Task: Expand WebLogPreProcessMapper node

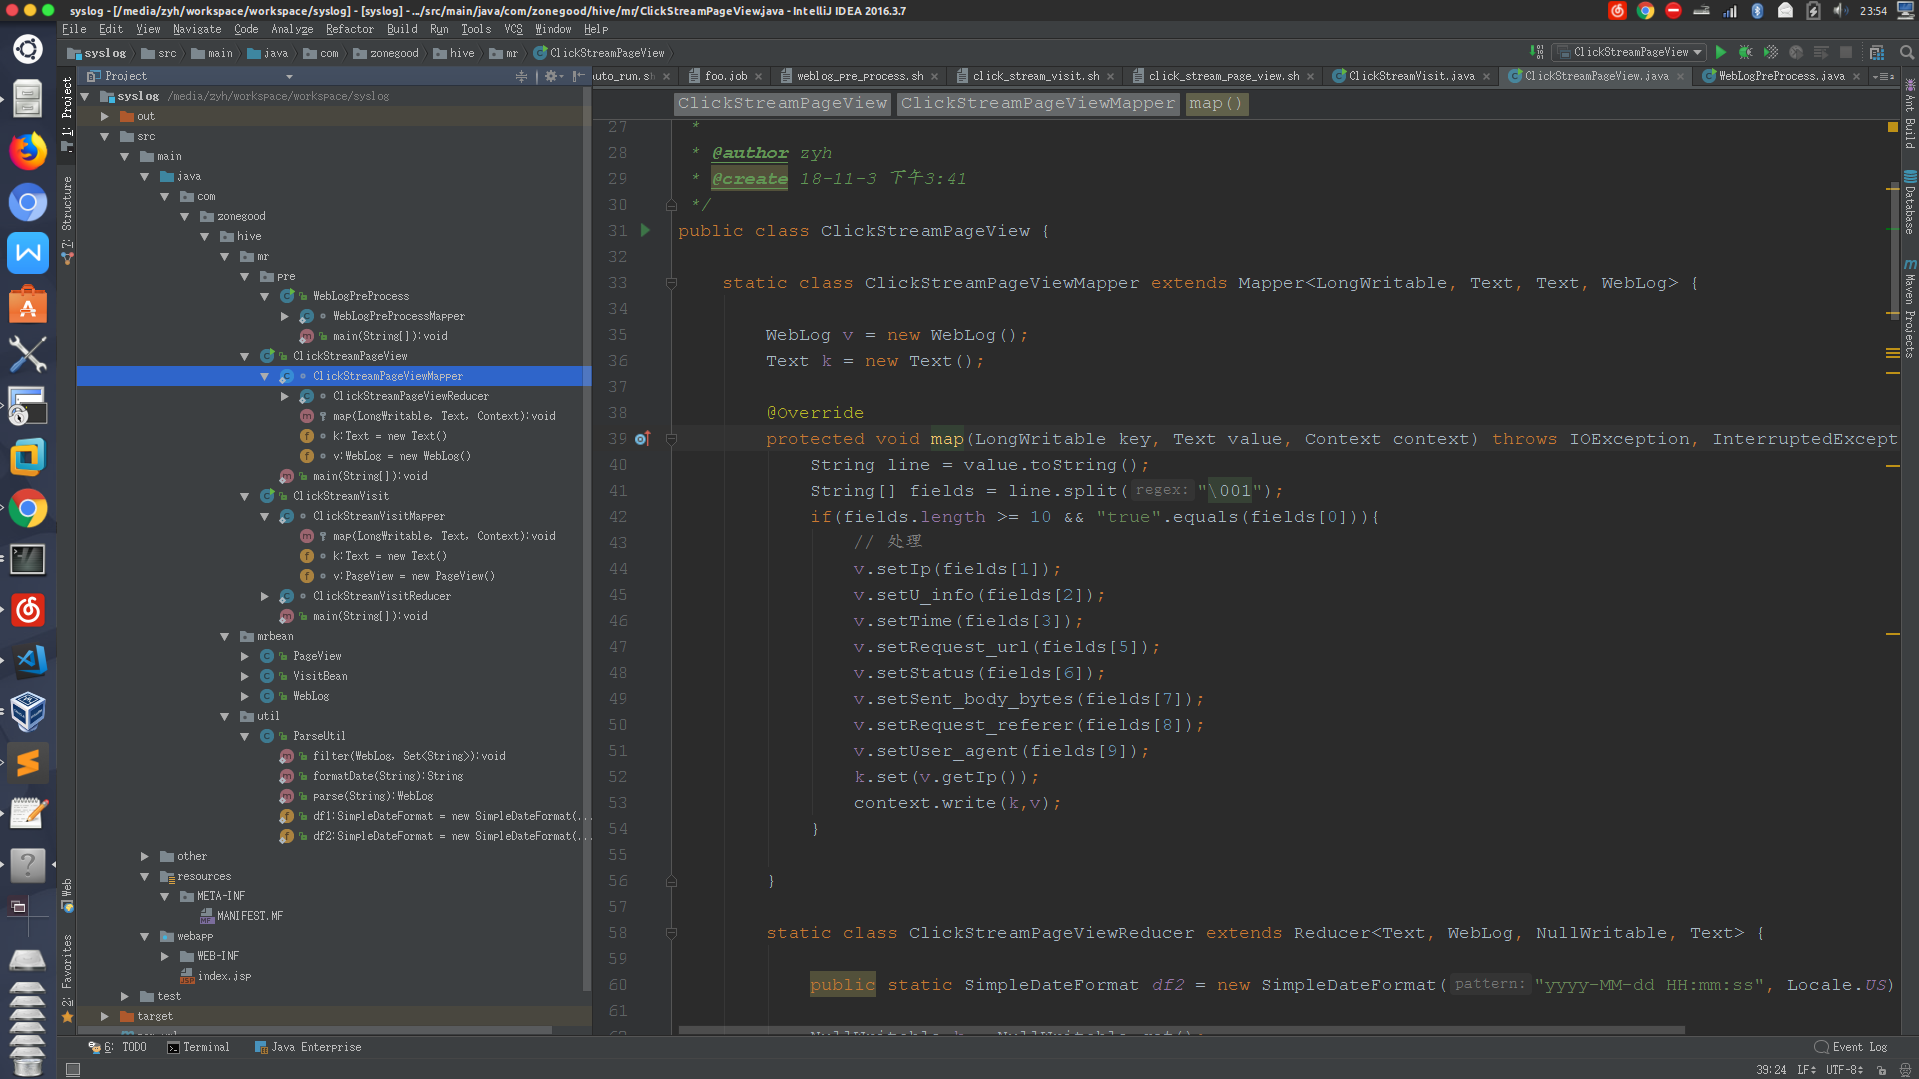Action: coord(285,316)
